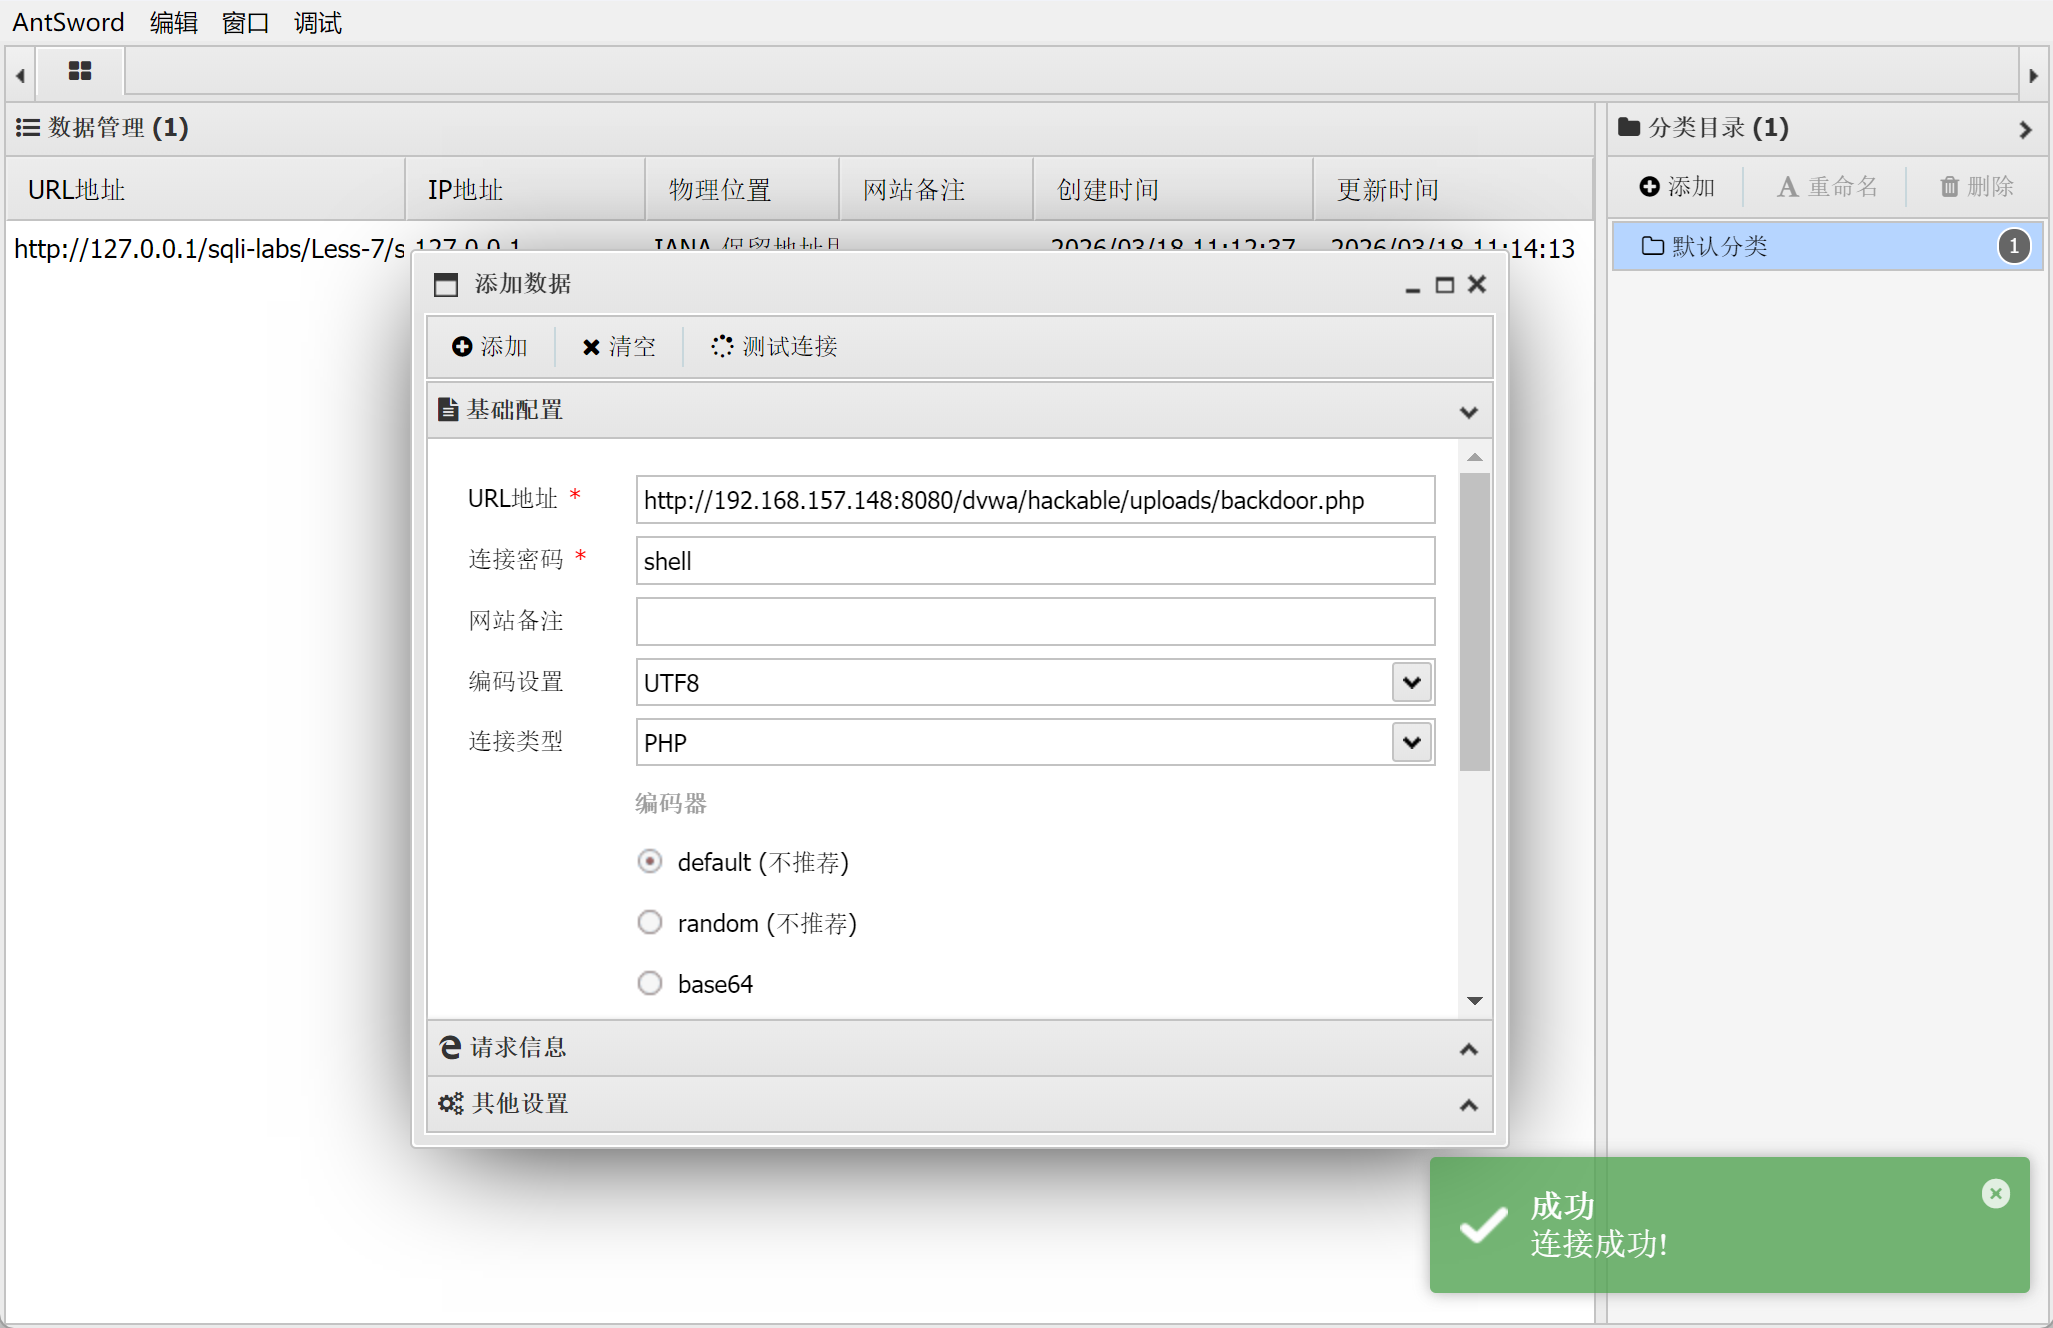Click the IP地址 column header

point(525,189)
